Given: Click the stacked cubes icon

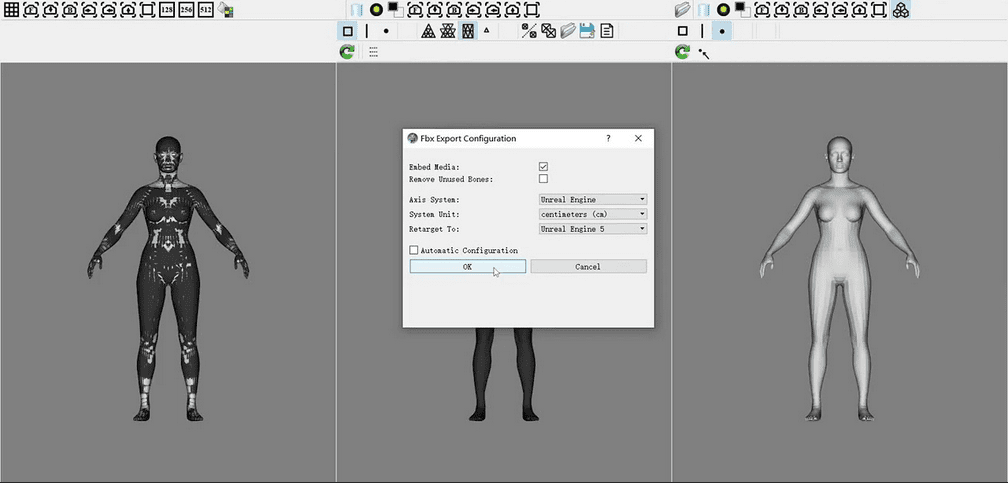Looking at the screenshot, I should click(901, 10).
